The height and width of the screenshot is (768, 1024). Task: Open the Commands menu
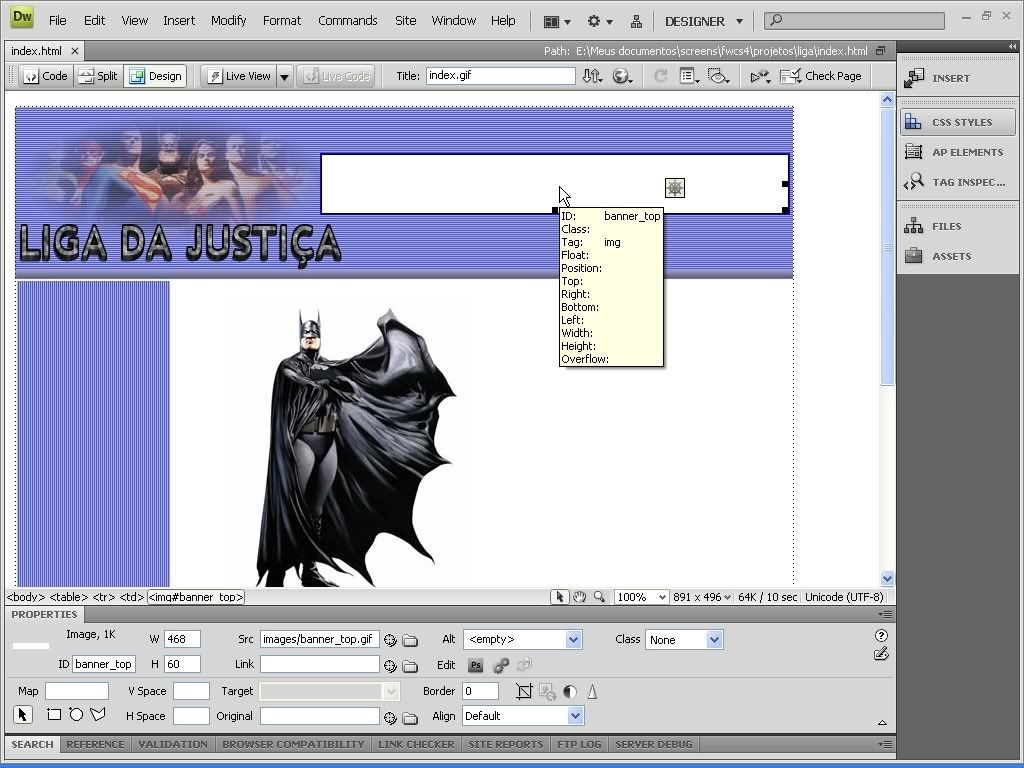pyautogui.click(x=347, y=21)
